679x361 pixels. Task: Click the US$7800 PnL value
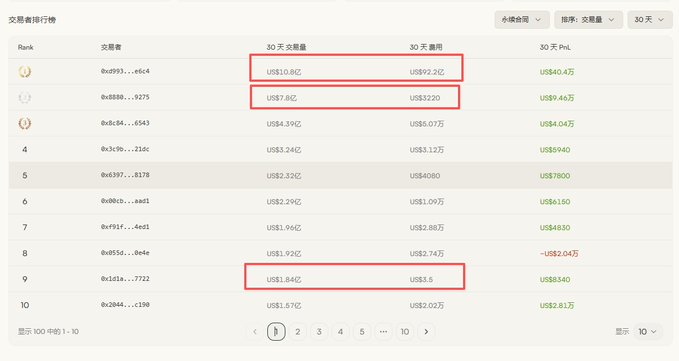(555, 176)
